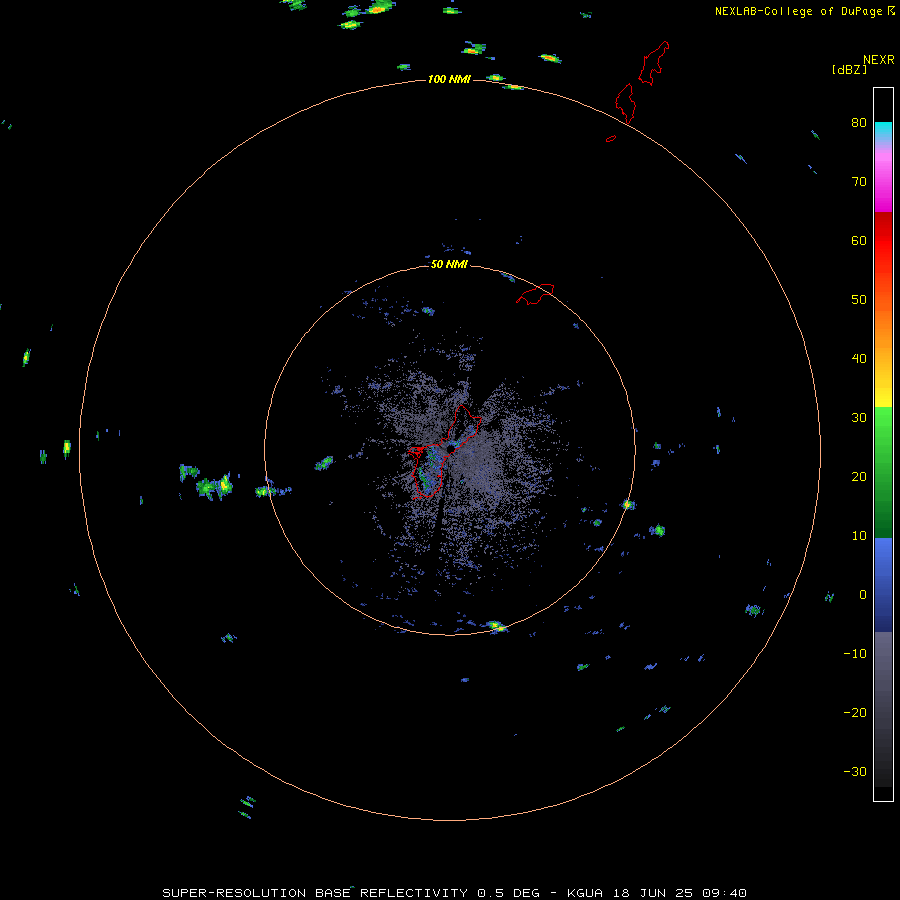Click the 20 value on dBZ scale
This screenshot has height=900, width=900.
click(859, 477)
